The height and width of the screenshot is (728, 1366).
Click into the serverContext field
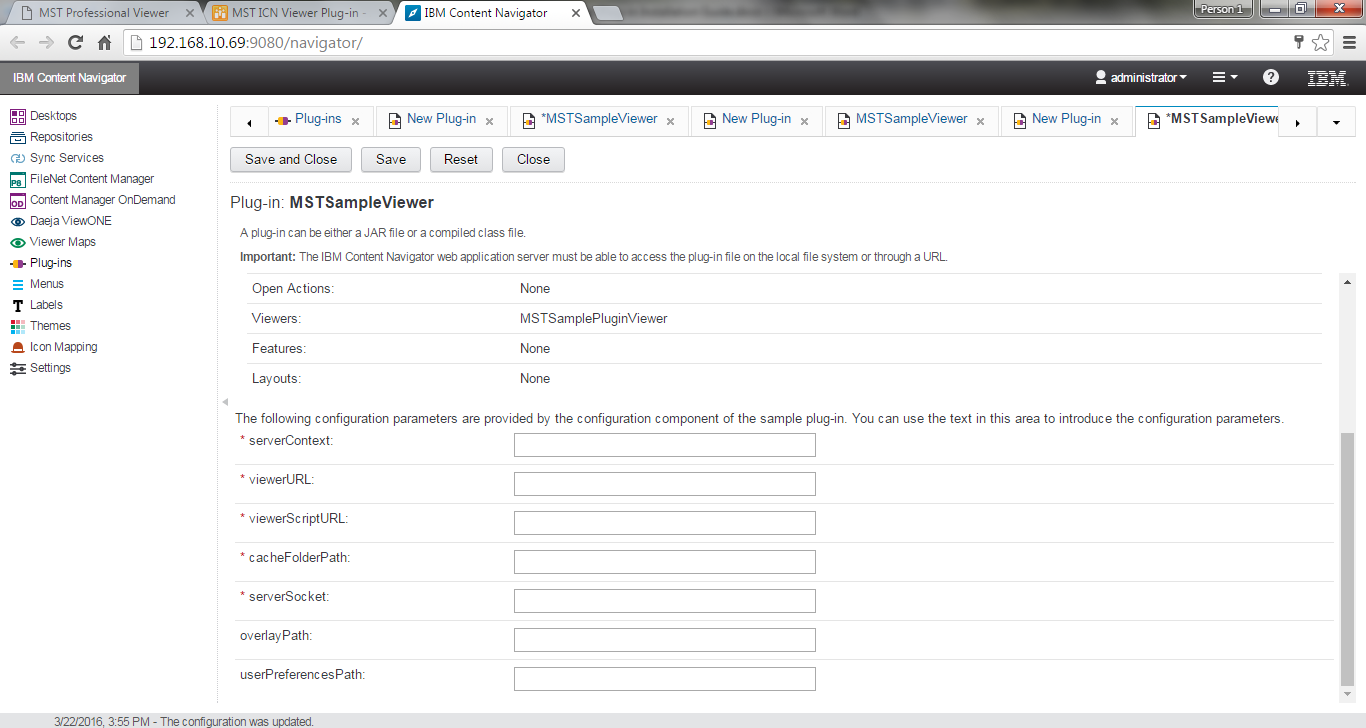coord(664,445)
